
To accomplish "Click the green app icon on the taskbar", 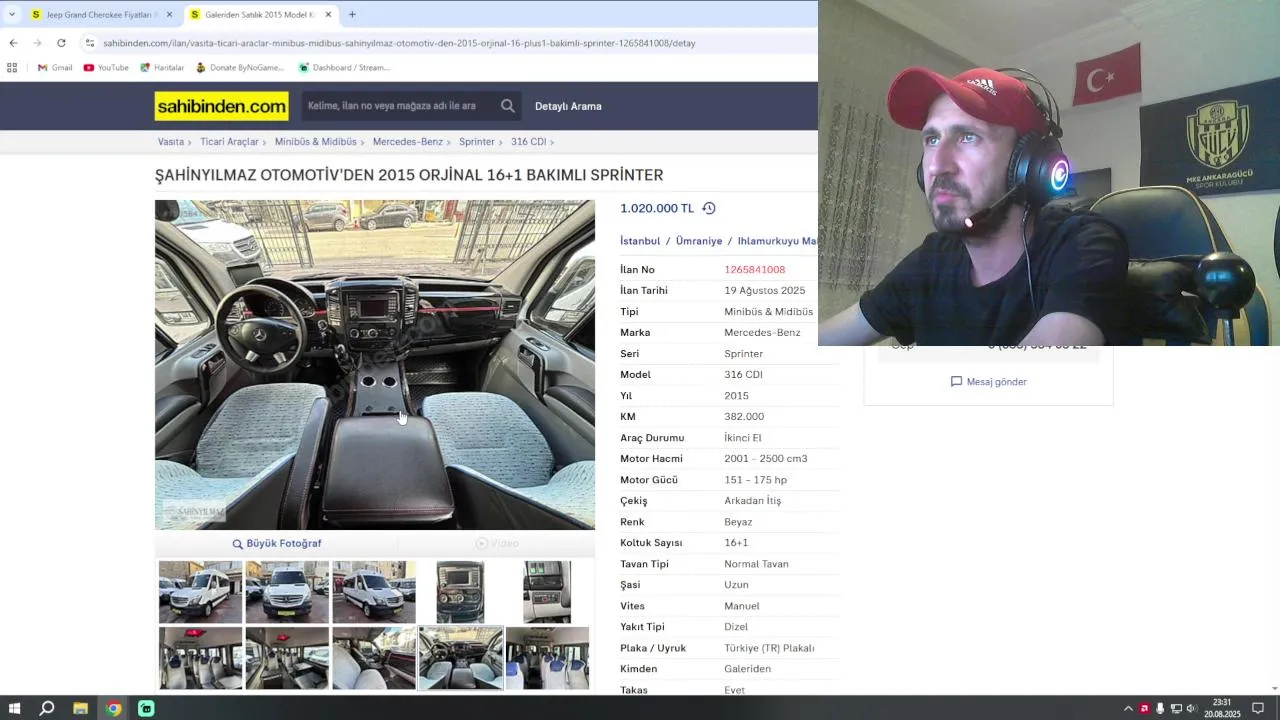I will click(146, 709).
